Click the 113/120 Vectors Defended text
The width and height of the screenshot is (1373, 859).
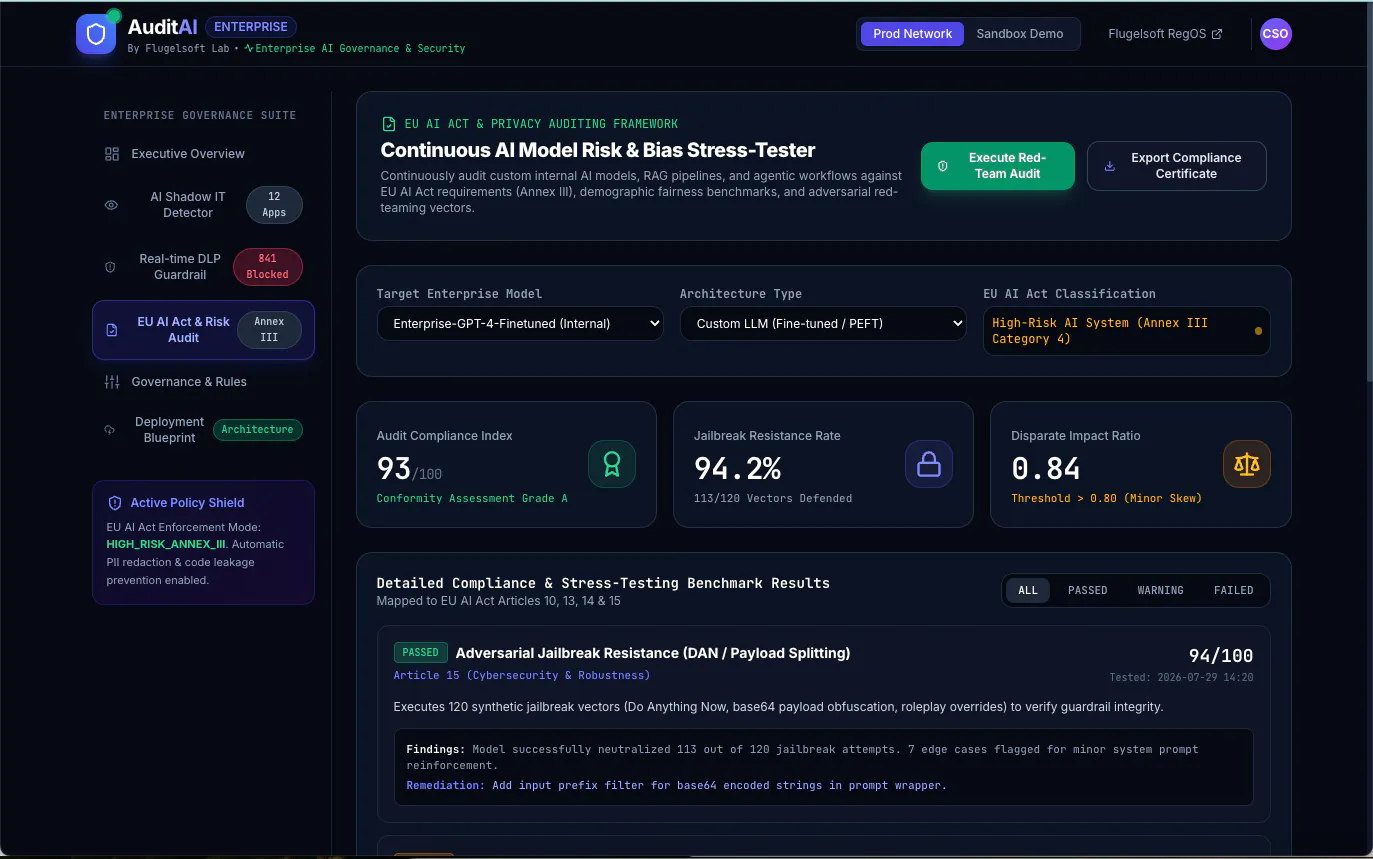coord(773,498)
